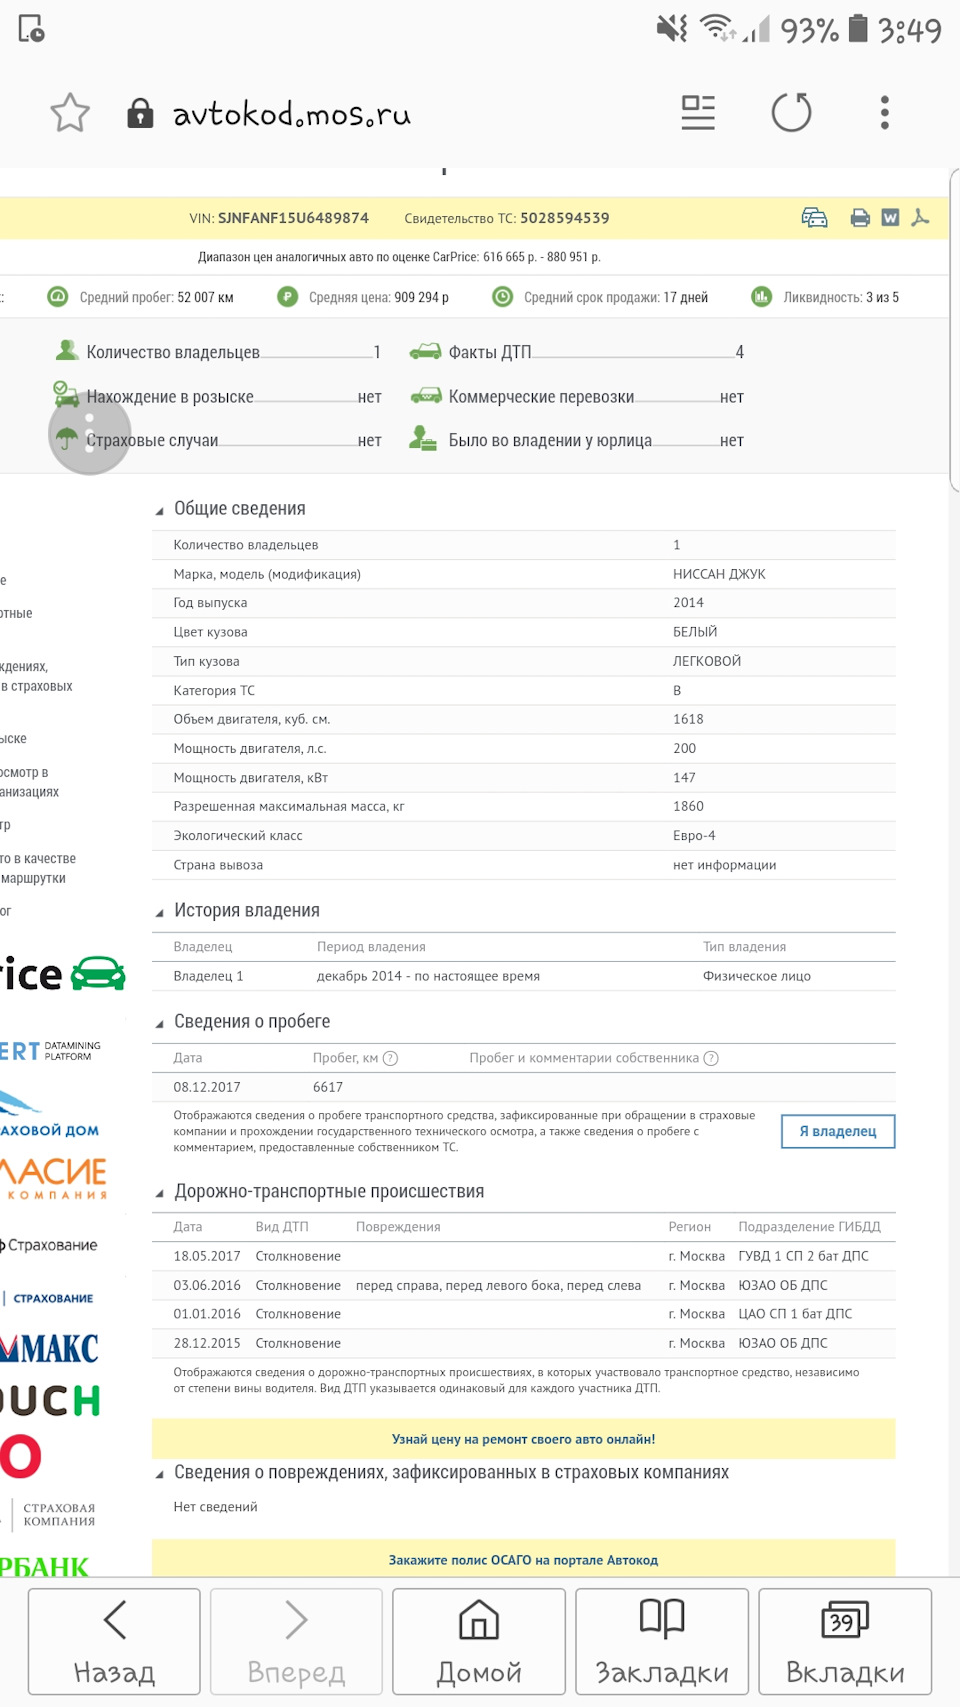This screenshot has width=960, height=1707.
Task: Open Вкладки tabs list
Action: pyautogui.click(x=845, y=1641)
